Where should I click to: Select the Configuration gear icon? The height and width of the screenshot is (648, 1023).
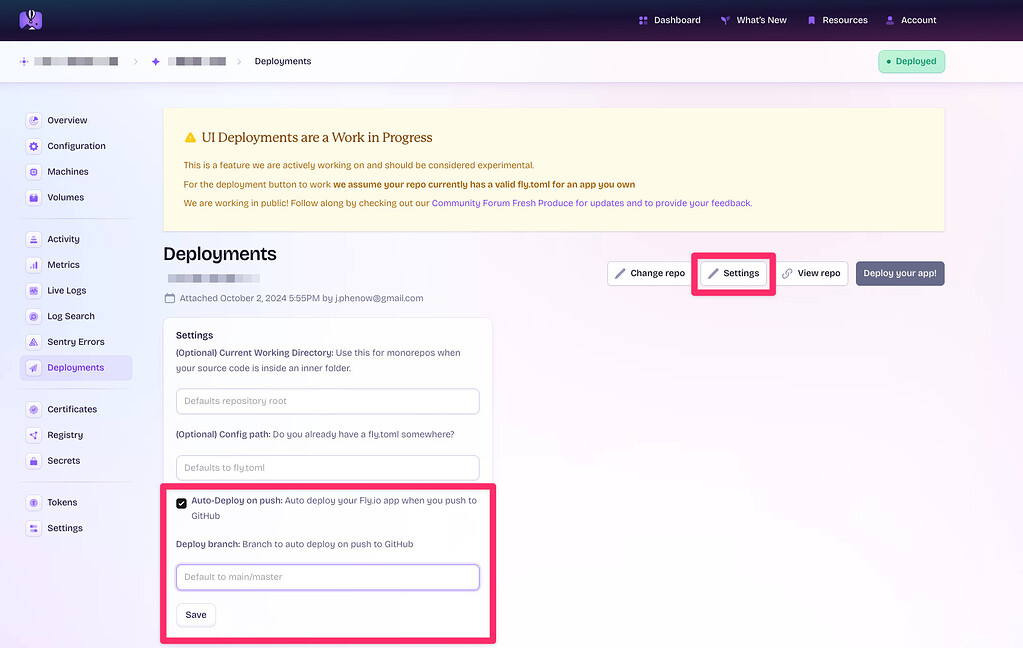point(33,145)
